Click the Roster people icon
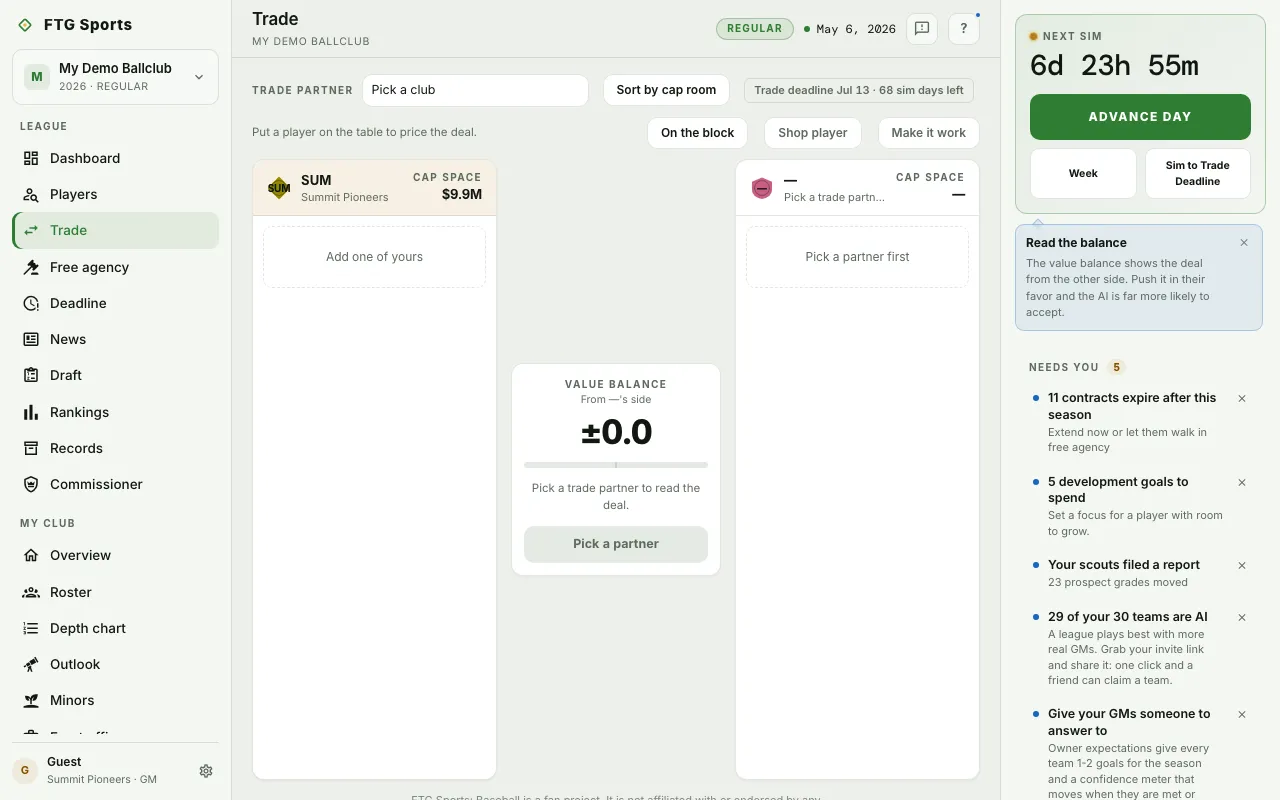 (x=31, y=592)
